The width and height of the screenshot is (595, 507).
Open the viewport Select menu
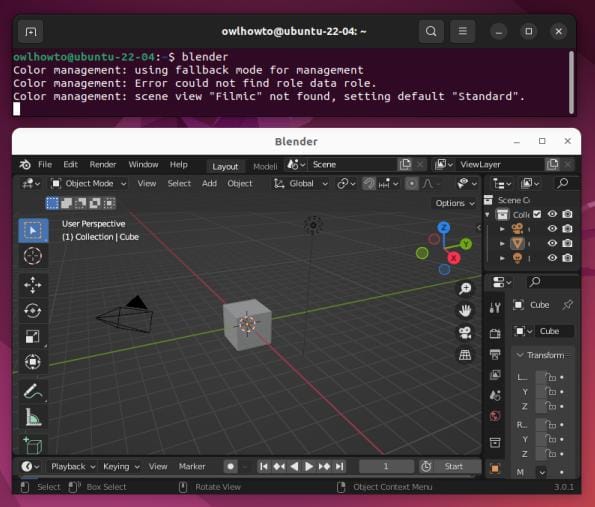coord(179,184)
